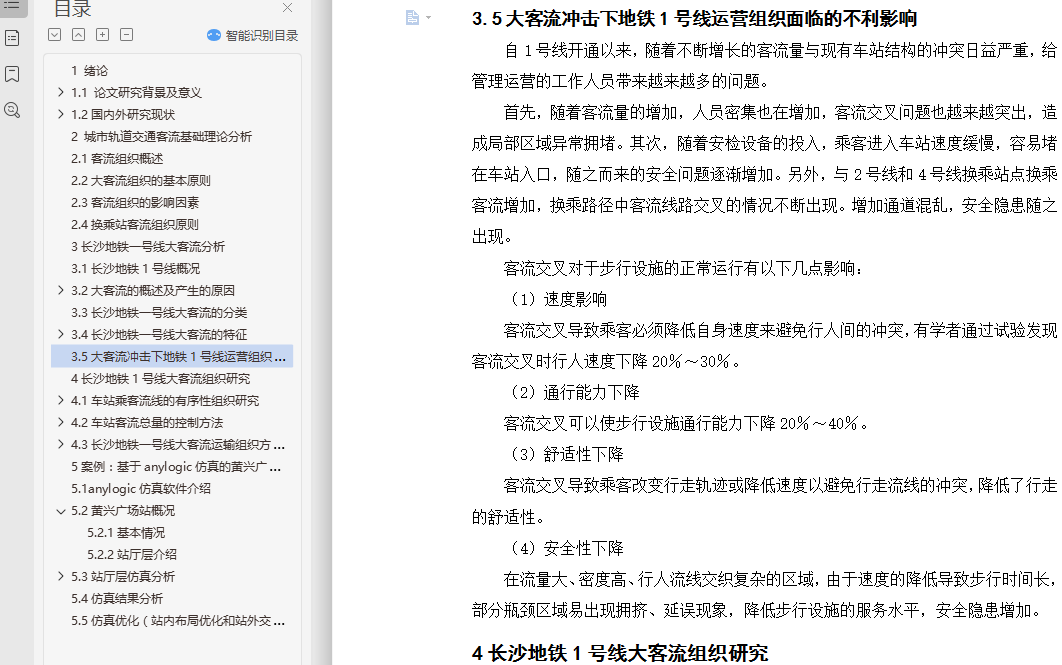The width and height of the screenshot is (1062, 665).
Task: Select 2.1 客流组织概述 outline item
Action: (x=116, y=158)
